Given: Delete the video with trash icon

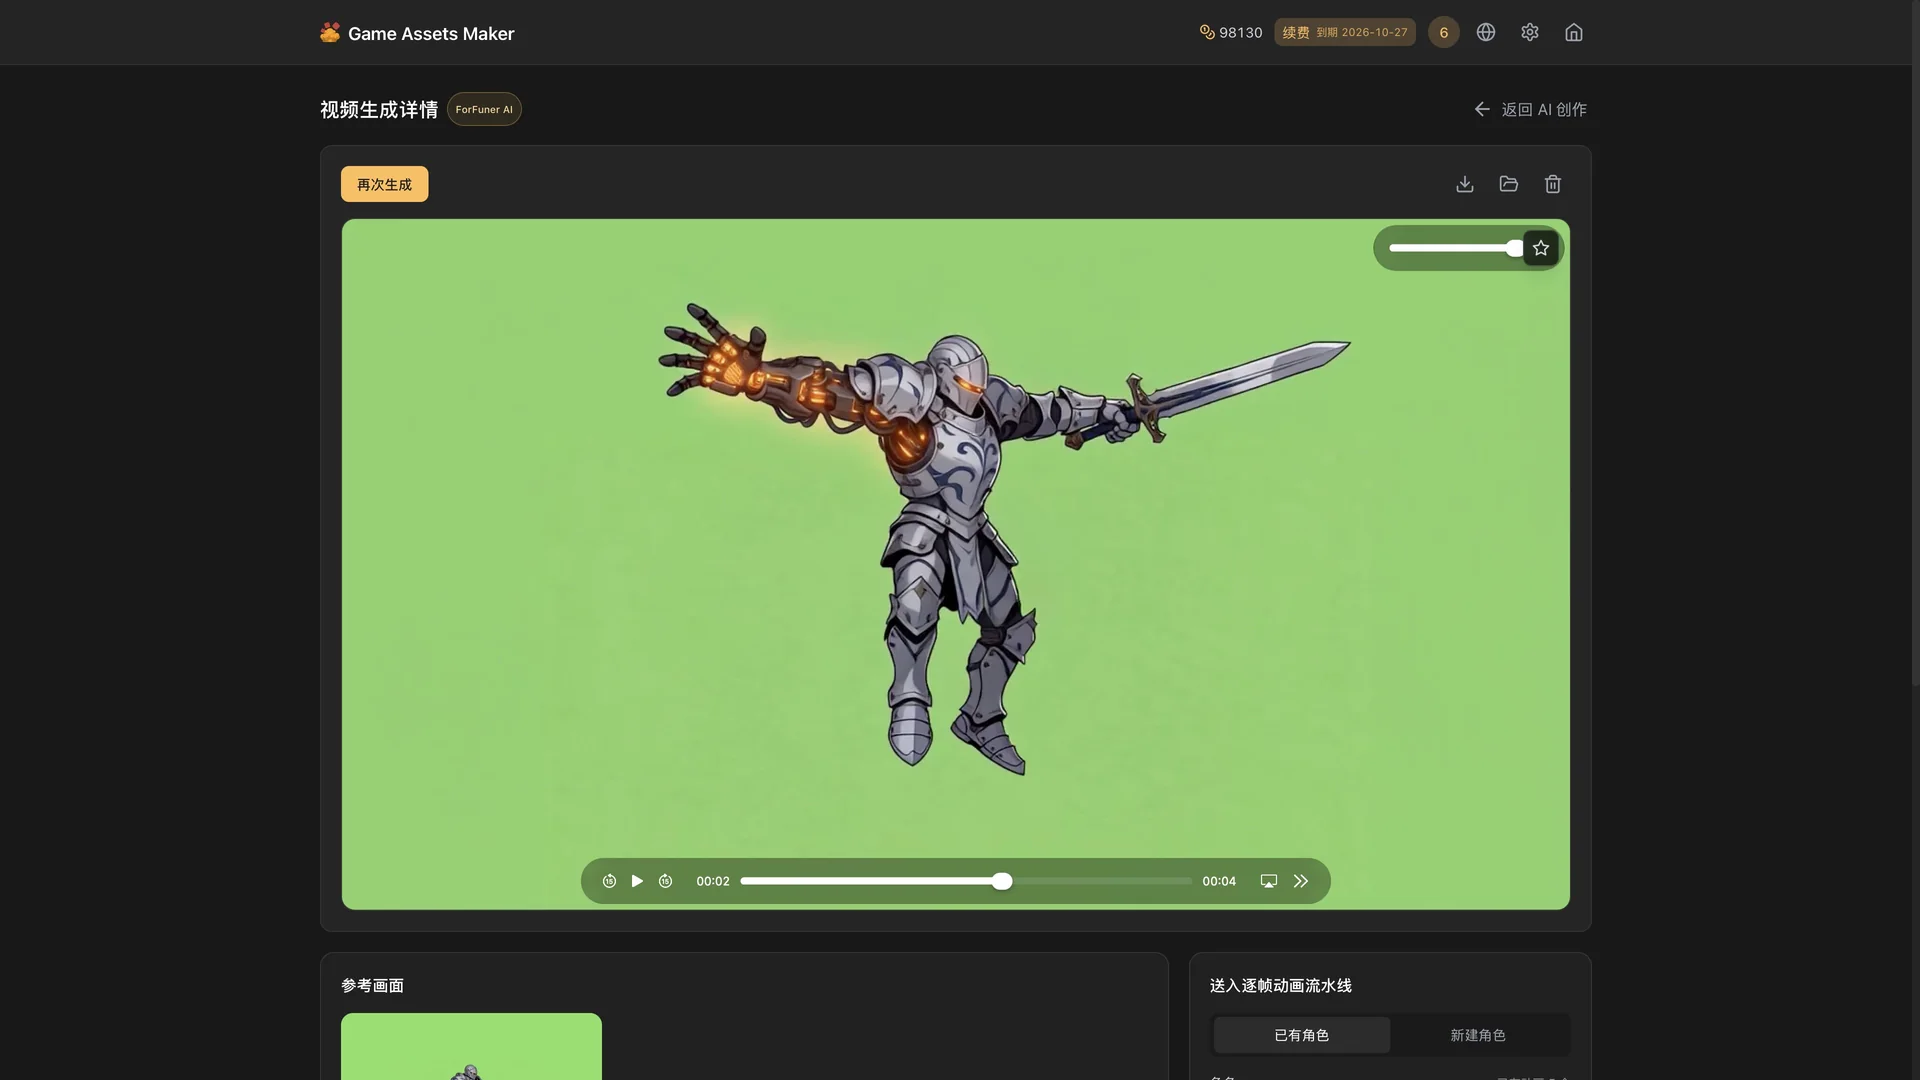Looking at the screenshot, I should 1553,184.
